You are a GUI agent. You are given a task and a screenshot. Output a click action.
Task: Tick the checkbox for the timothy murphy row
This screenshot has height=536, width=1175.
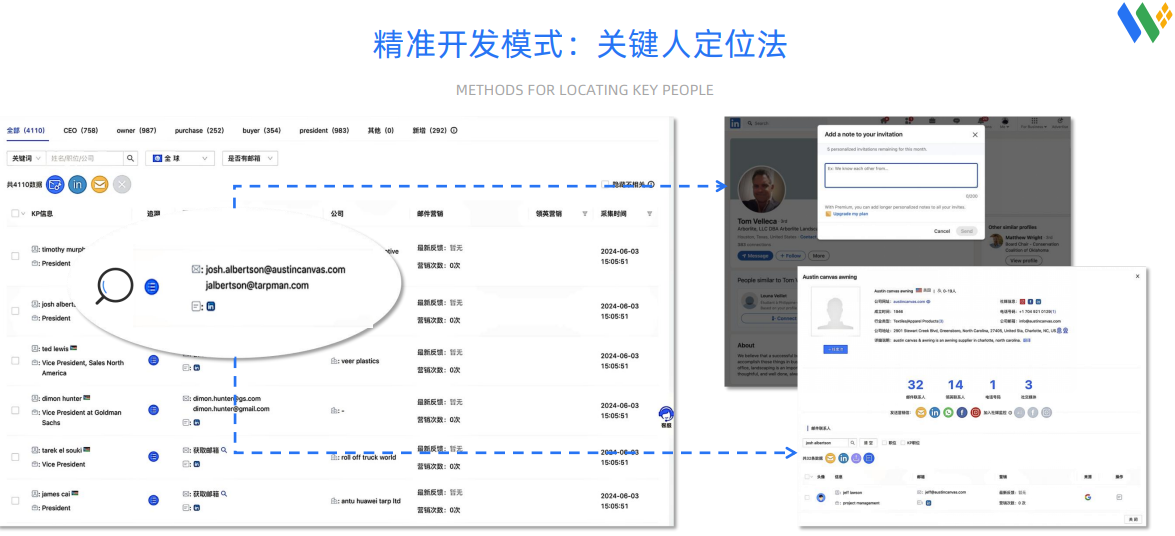pyautogui.click(x=15, y=256)
